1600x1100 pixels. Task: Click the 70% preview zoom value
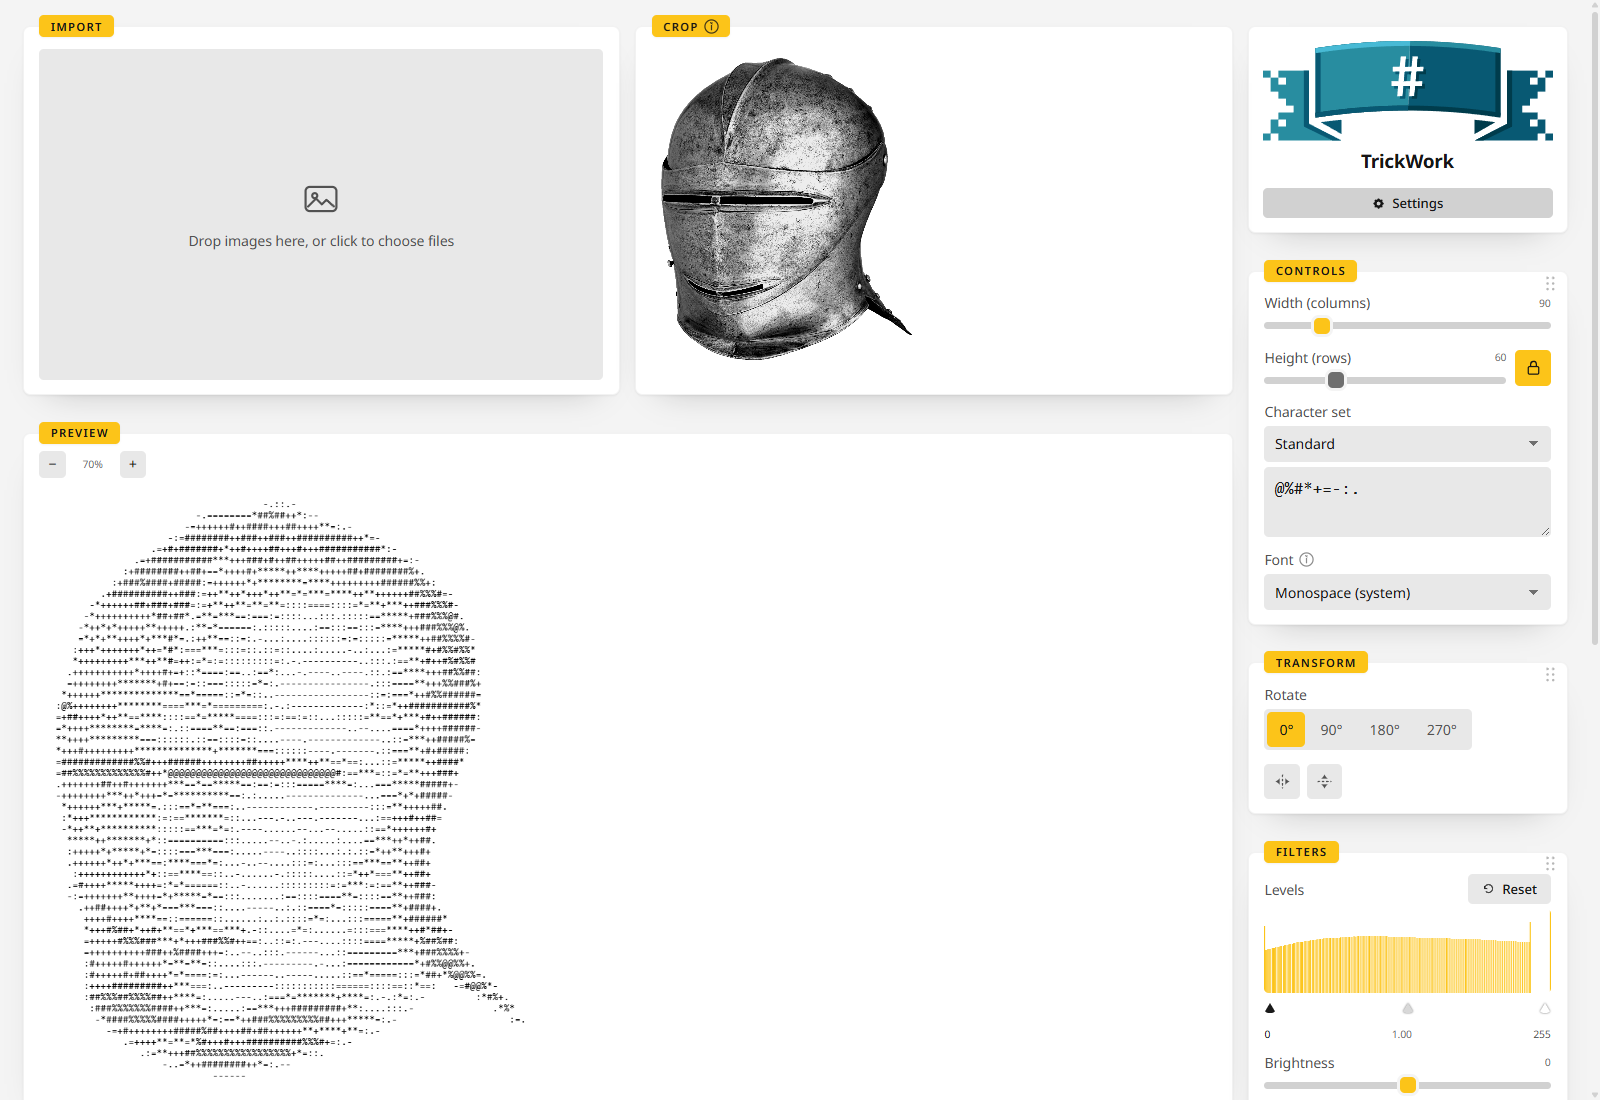[93, 464]
